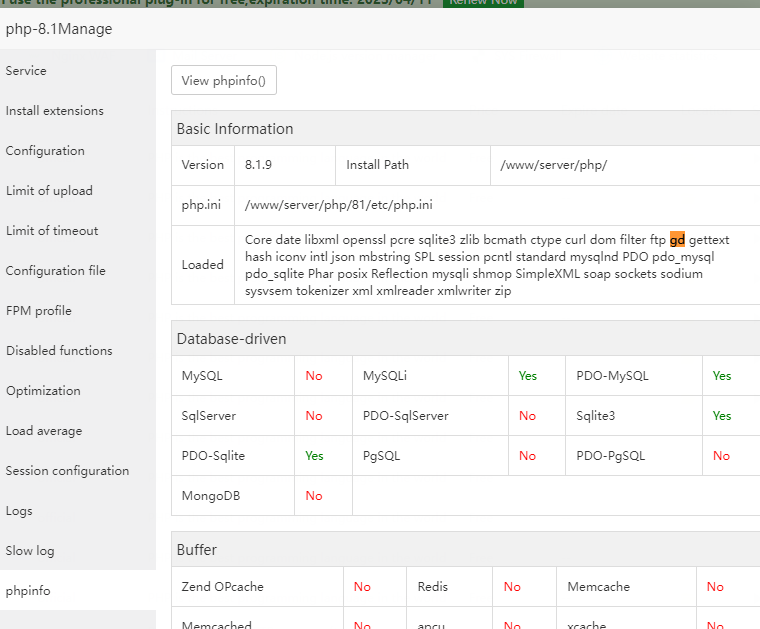Click the highlighted gd extension text
The height and width of the screenshot is (629, 760).
point(677,240)
